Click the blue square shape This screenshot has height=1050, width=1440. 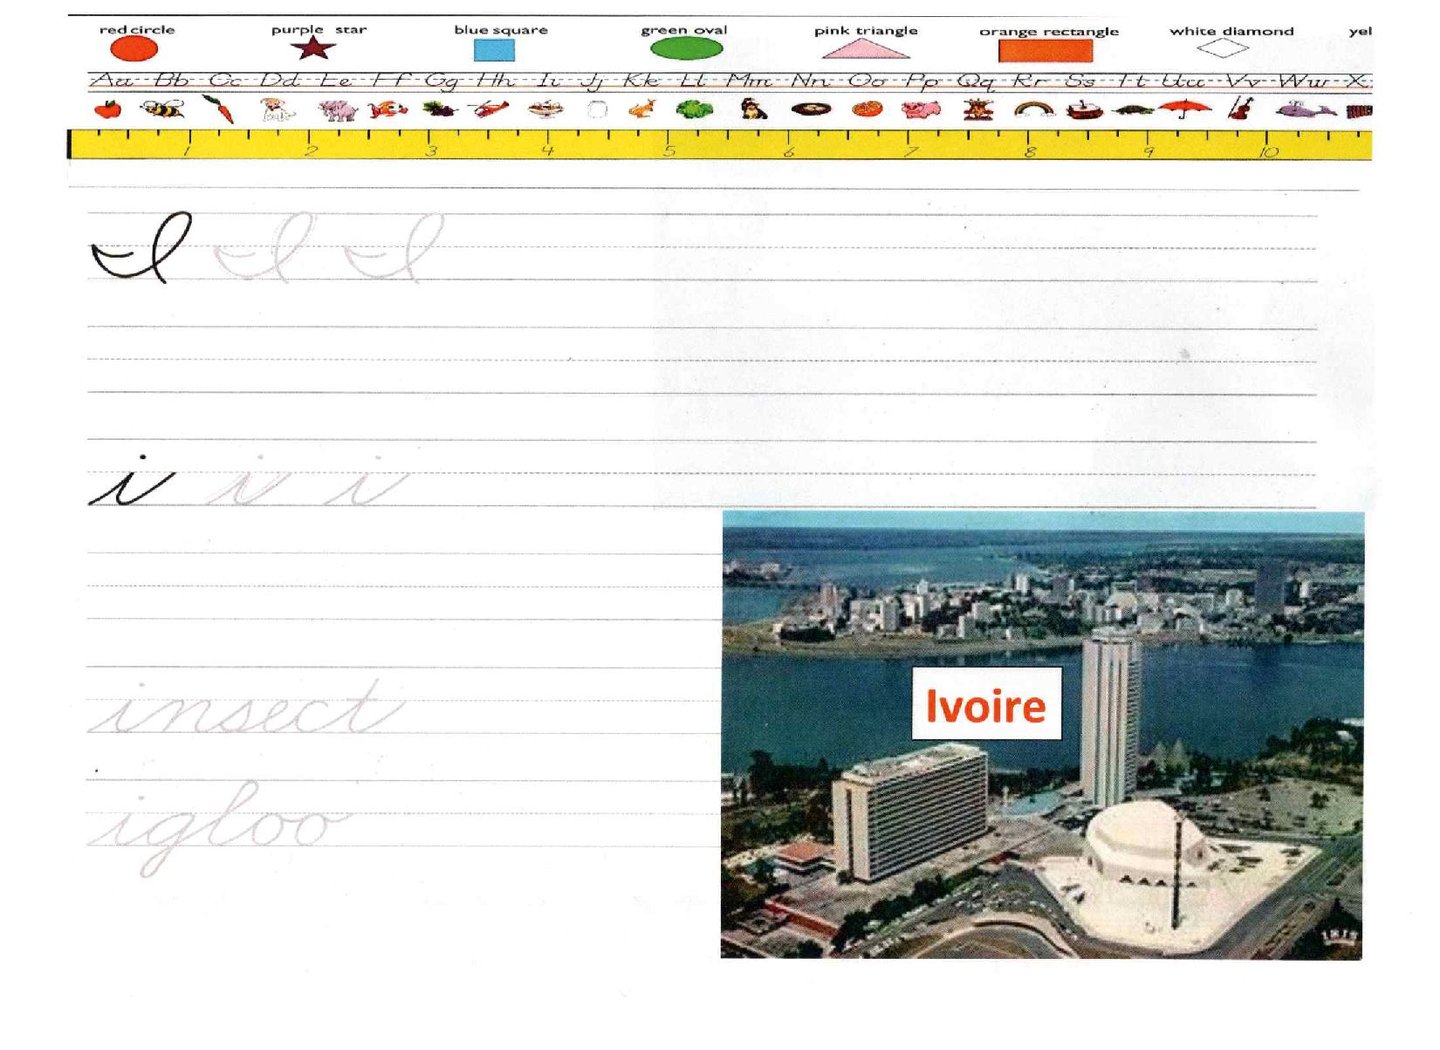(x=494, y=50)
